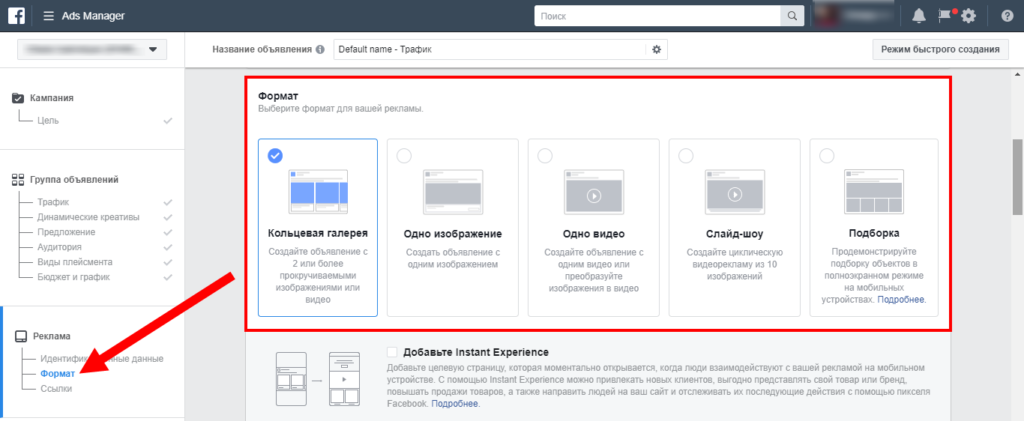The width and height of the screenshot is (1024, 421).
Task: Click the Подборка format illustration
Action: tap(874, 191)
